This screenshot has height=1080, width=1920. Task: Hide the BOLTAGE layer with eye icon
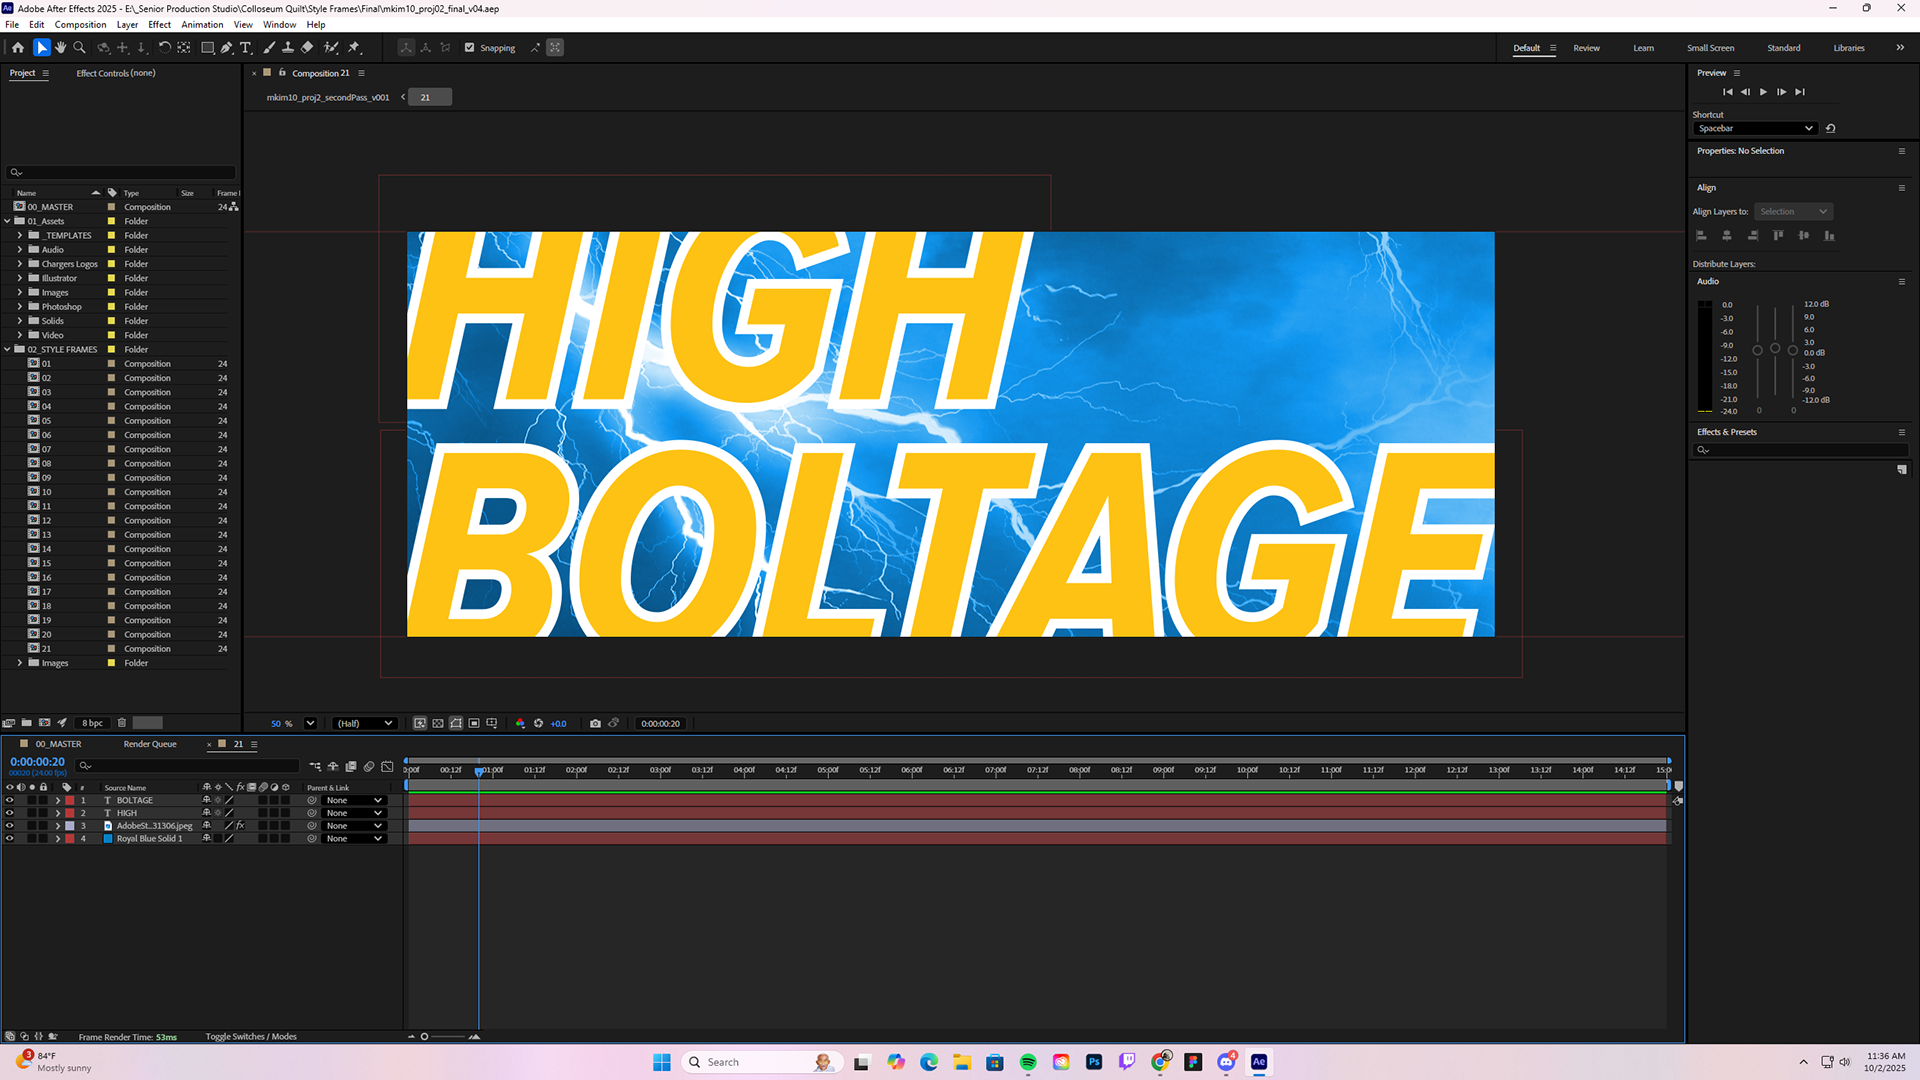coord(10,800)
